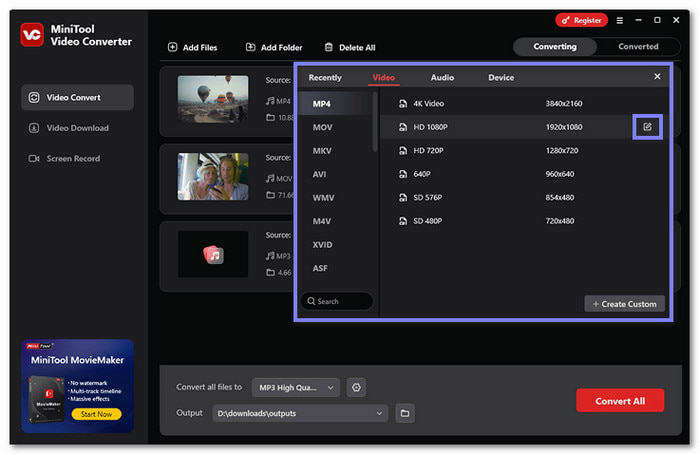Open the Device tab
700x455 pixels.
click(x=501, y=77)
